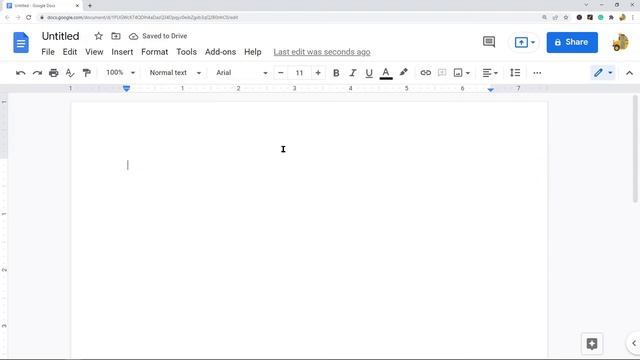Open the editing mode pencil dropdown
640x360 pixels.
coord(603,73)
